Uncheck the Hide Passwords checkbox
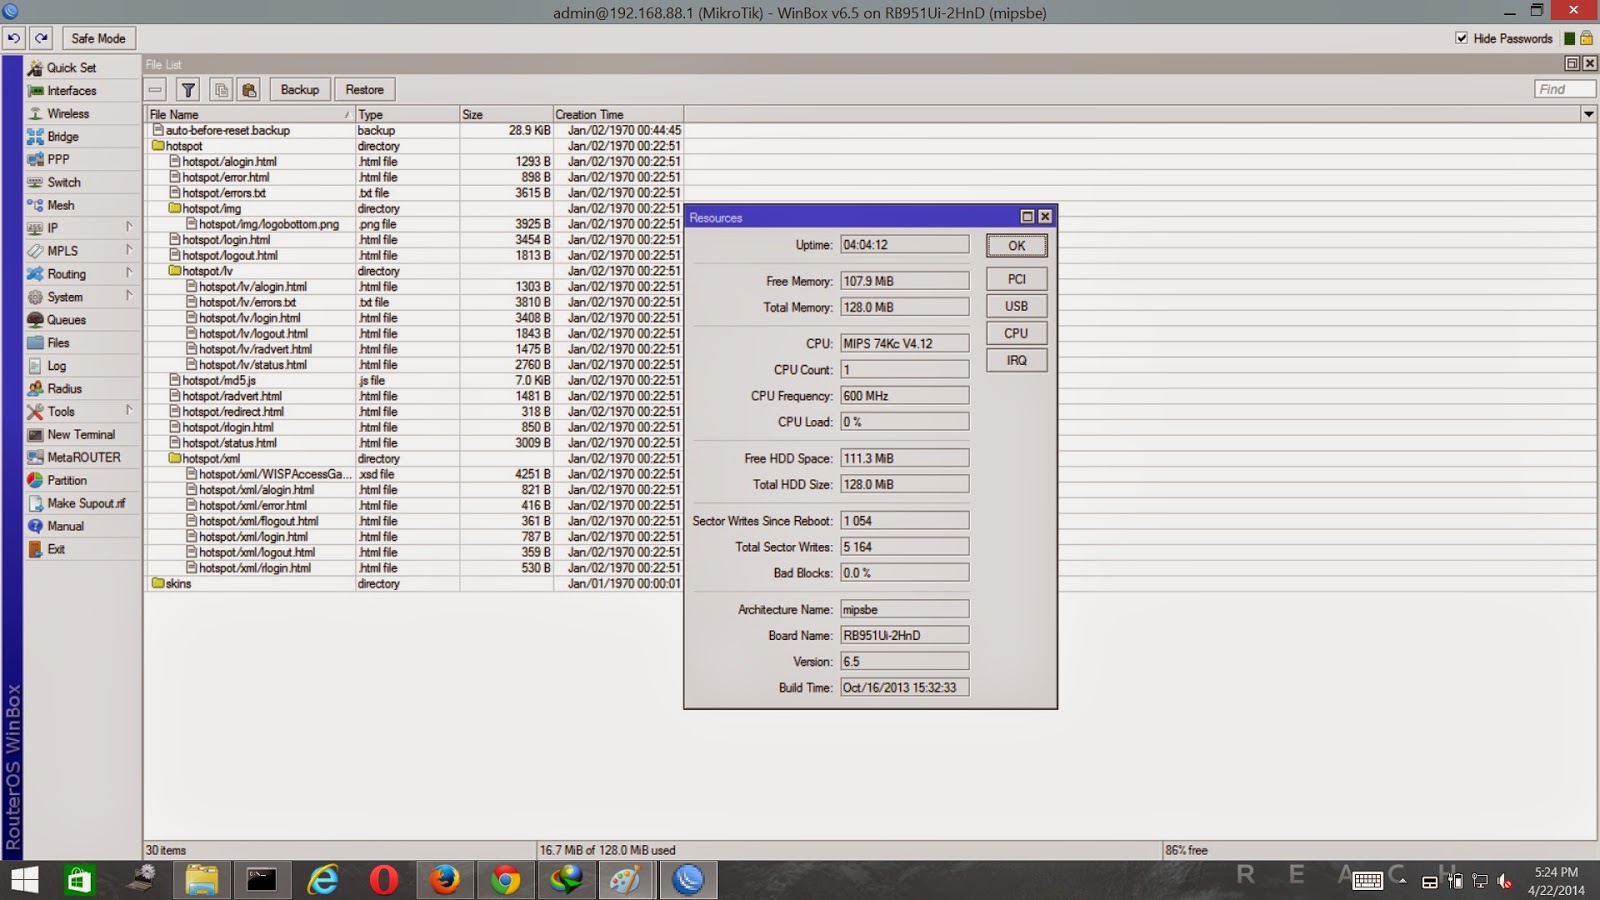Screen dimensions: 1600x900 [1462, 38]
